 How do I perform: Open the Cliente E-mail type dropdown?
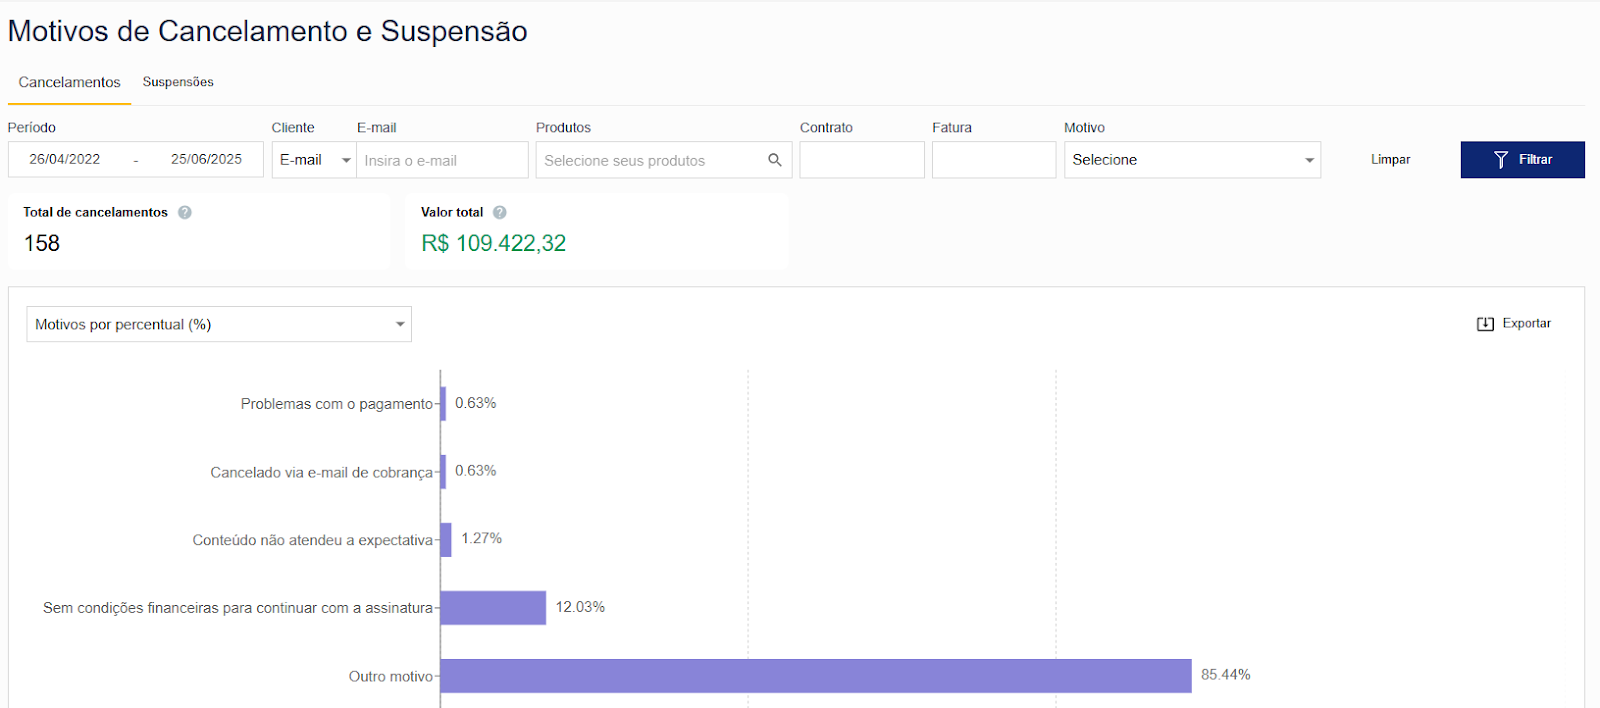[x=314, y=160]
